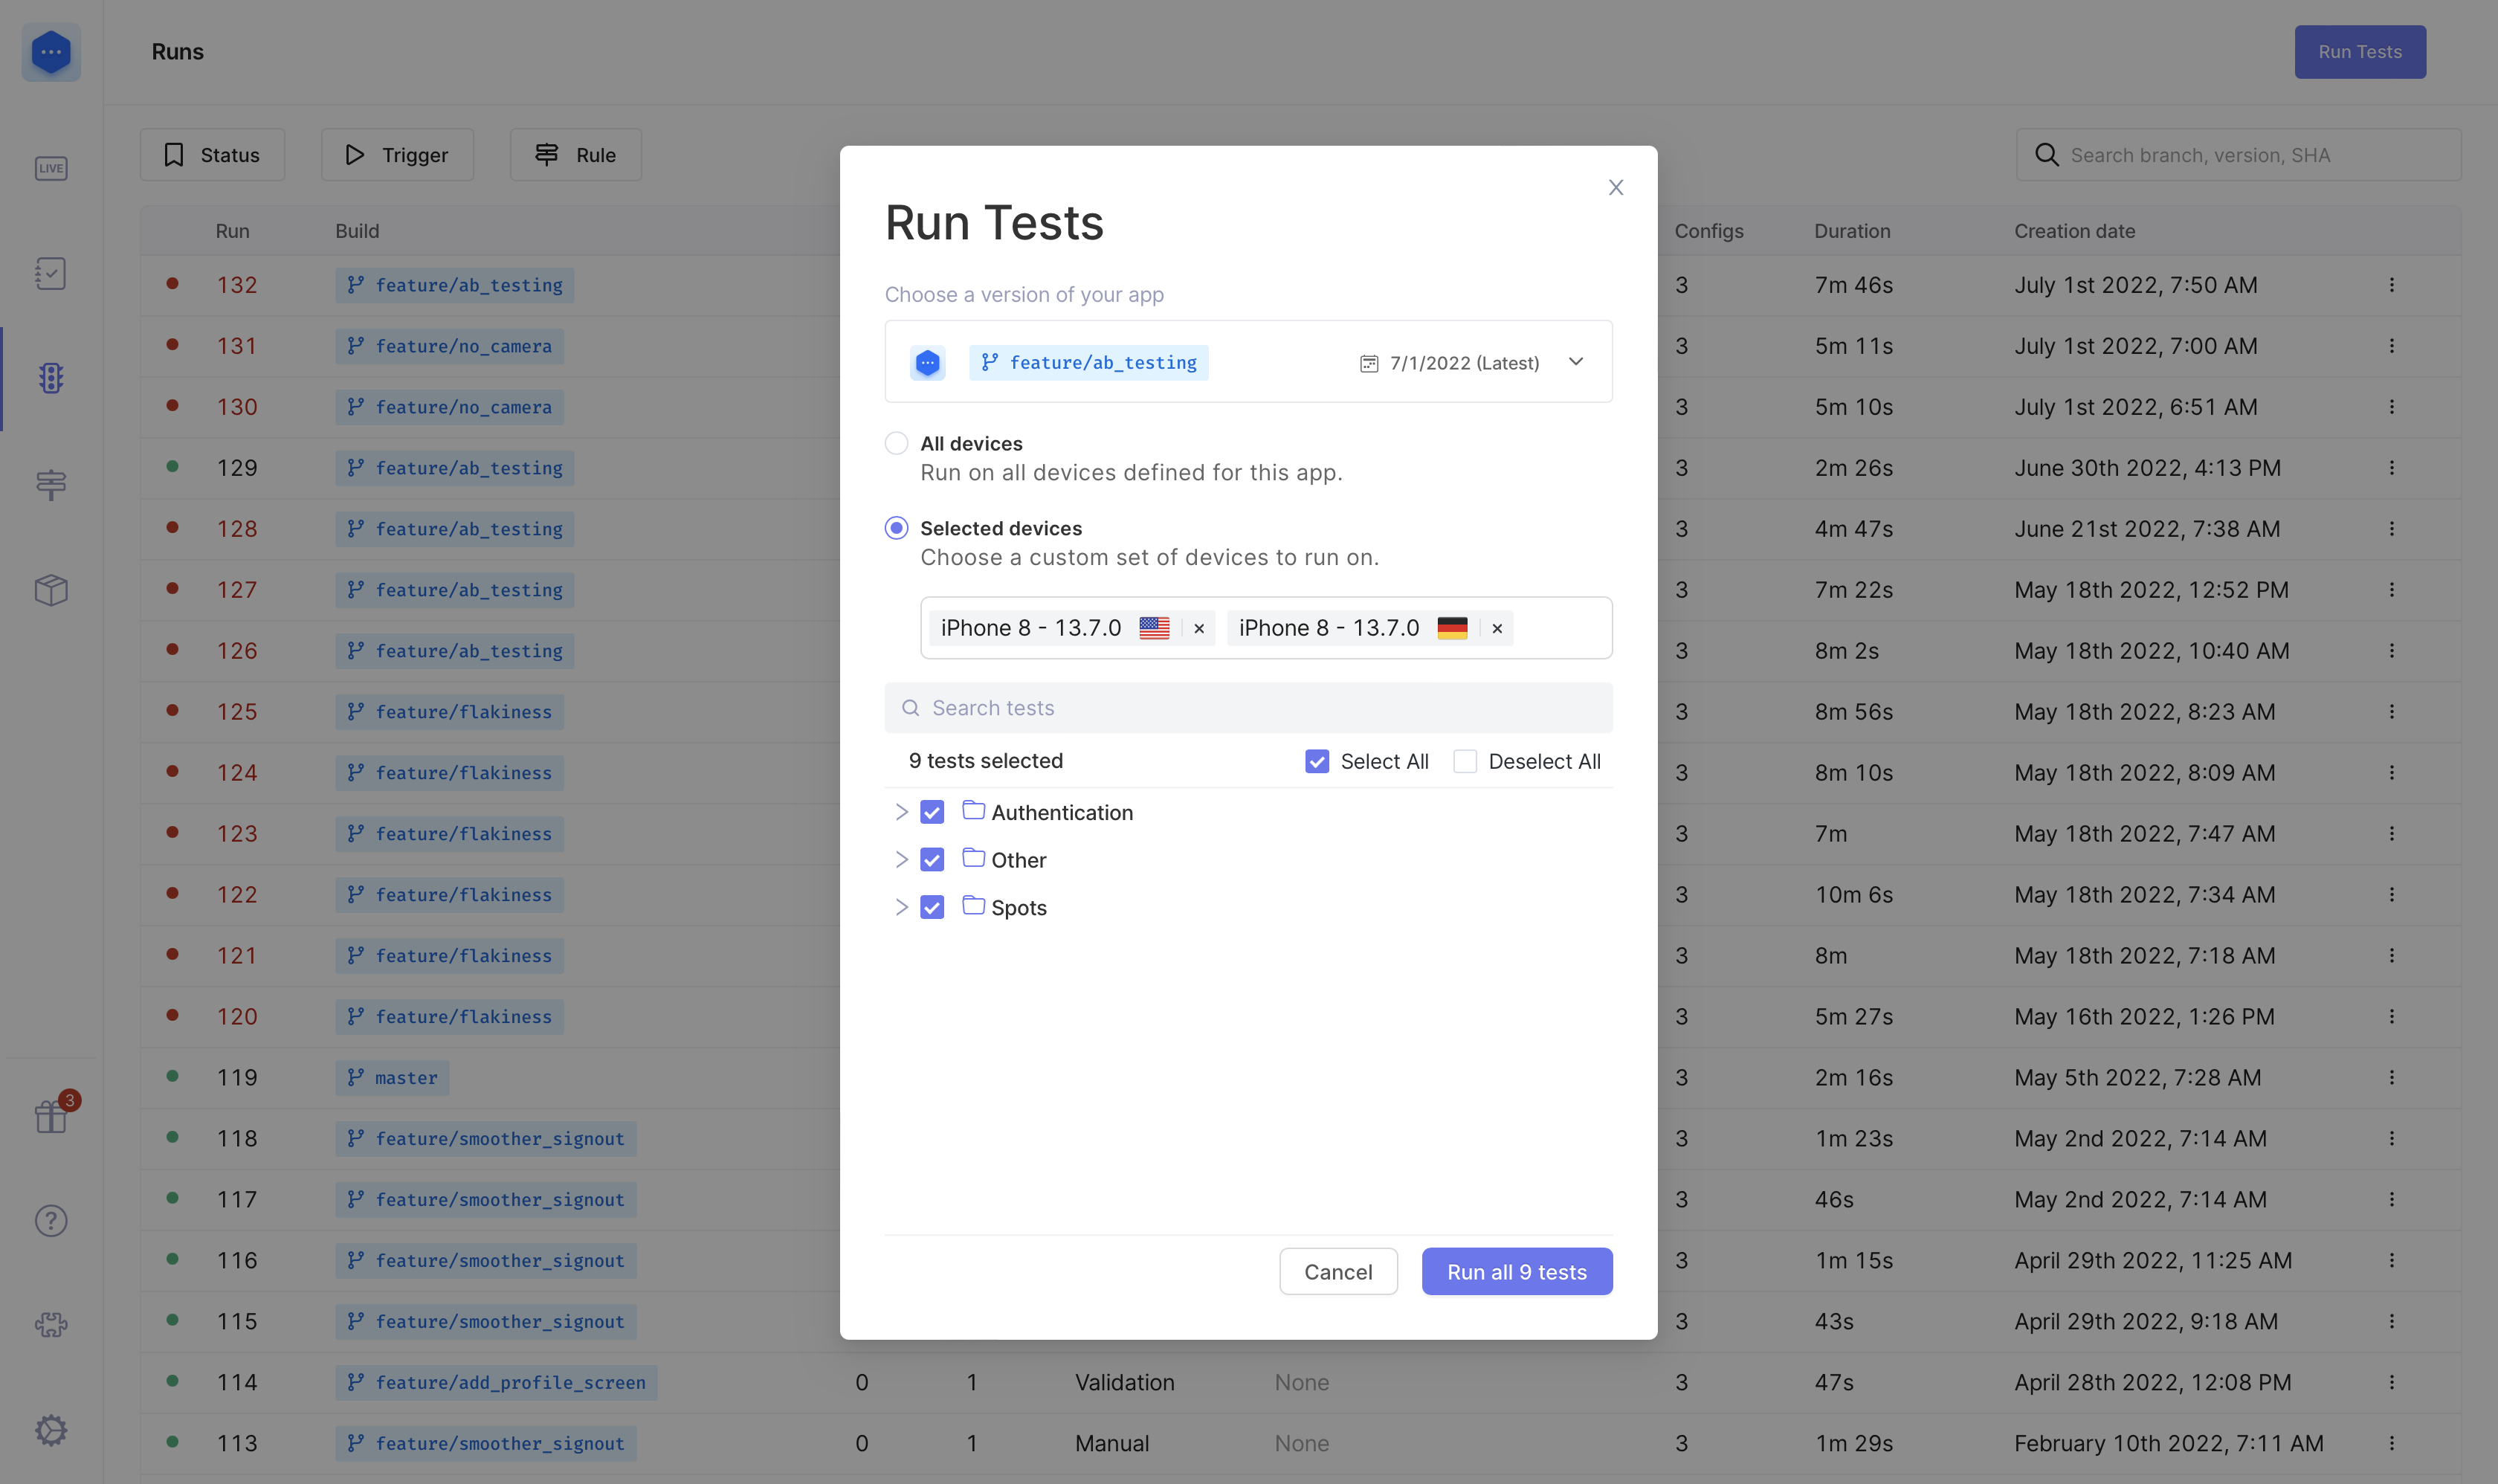Screen dimensions: 2498x1484
Task: Open the Status filter menu
Action: pyautogui.click(x=212, y=155)
